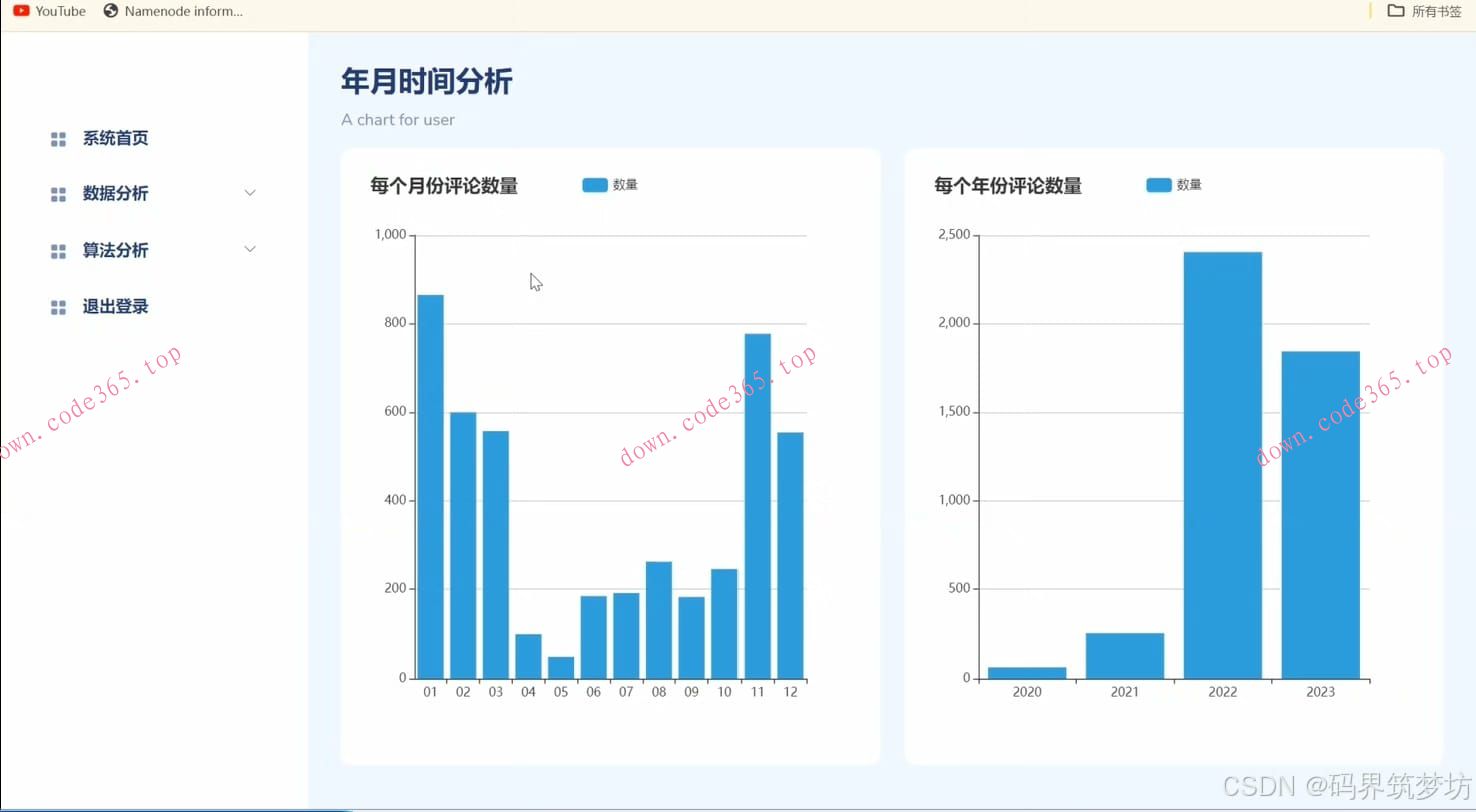Click the 800 label on monthly y-axis
This screenshot has height=812, width=1476.
pos(395,323)
